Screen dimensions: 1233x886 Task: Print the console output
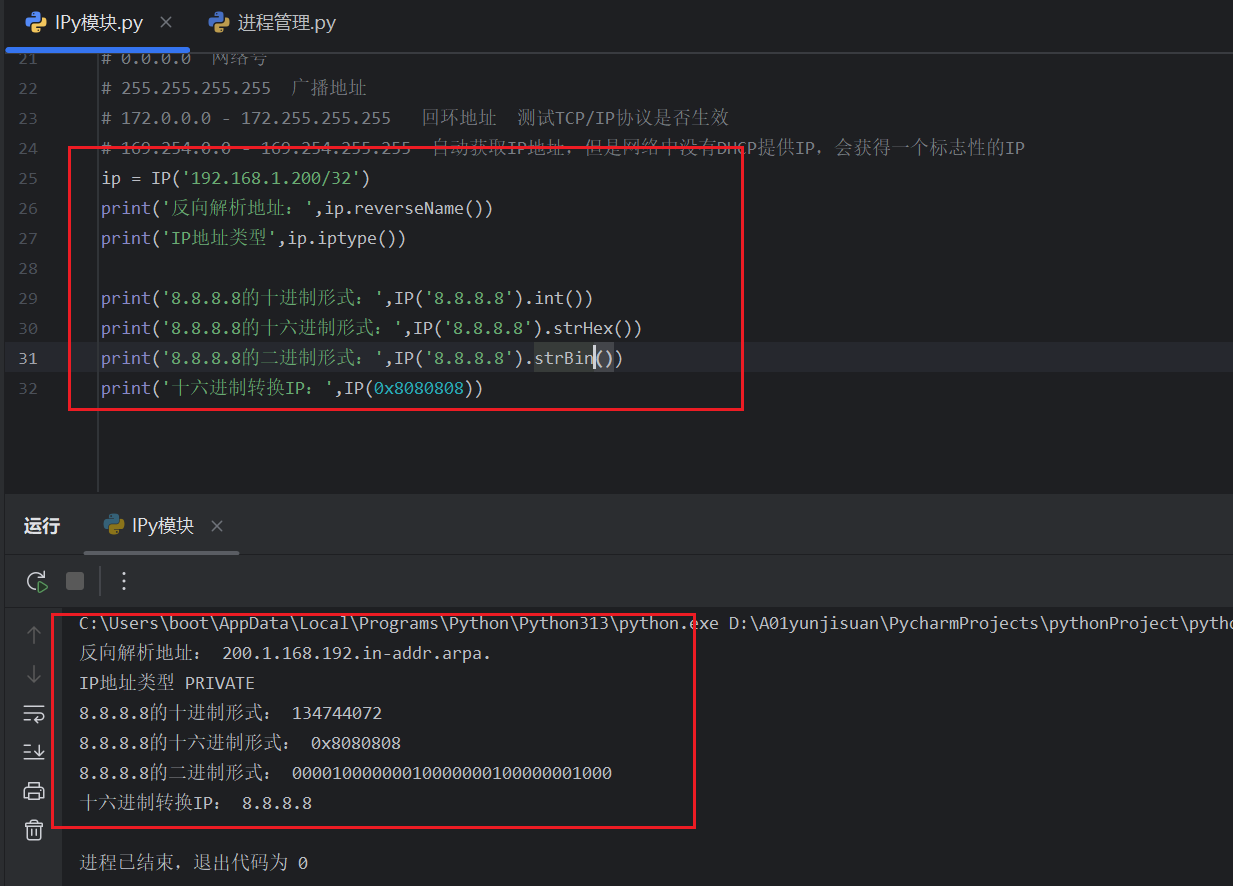33,790
